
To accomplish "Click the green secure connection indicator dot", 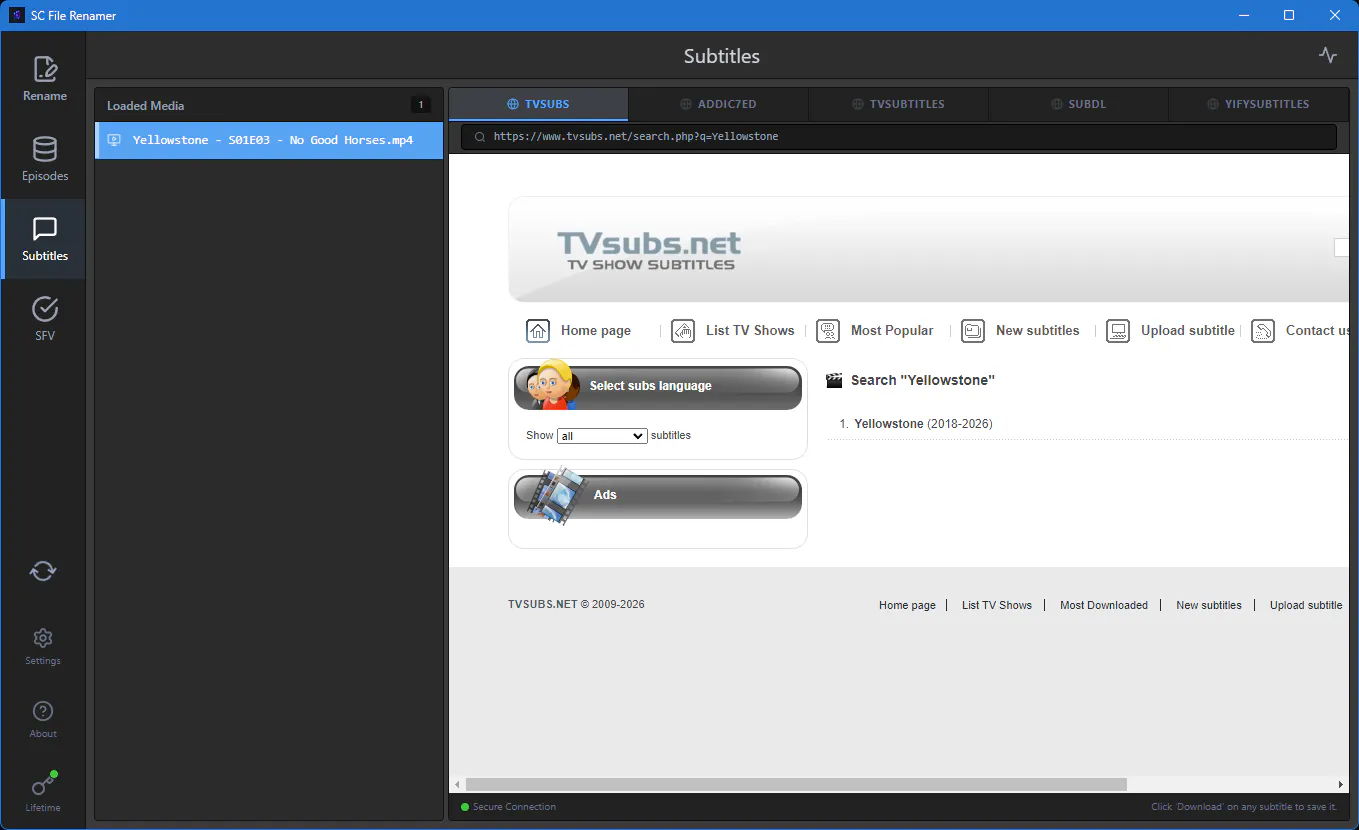I will point(465,807).
